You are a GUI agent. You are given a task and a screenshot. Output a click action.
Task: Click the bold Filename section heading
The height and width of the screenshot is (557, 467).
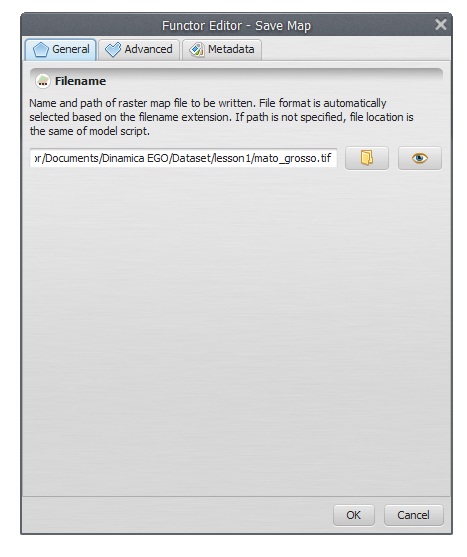click(80, 81)
